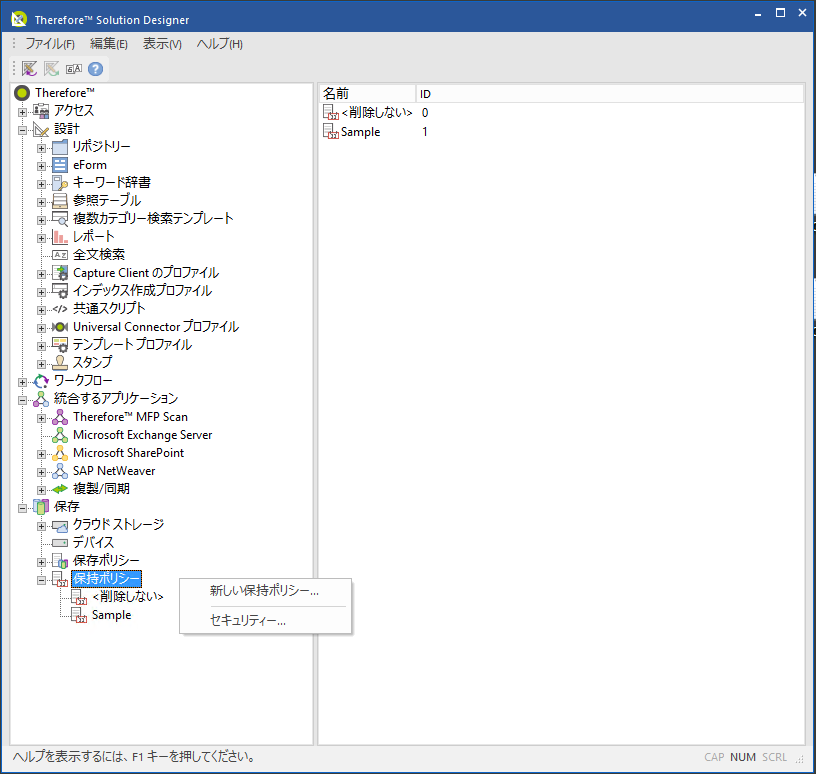
Task: Expand the eForm node
Action: [41, 167]
